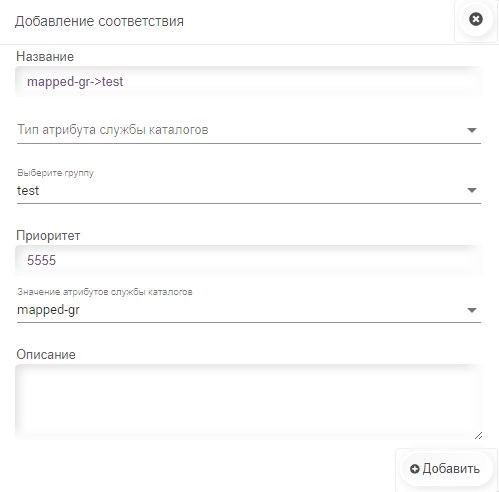The height and width of the screenshot is (492, 499).
Task: Click the Описание textarea resize handle
Action: pyautogui.click(x=478, y=435)
